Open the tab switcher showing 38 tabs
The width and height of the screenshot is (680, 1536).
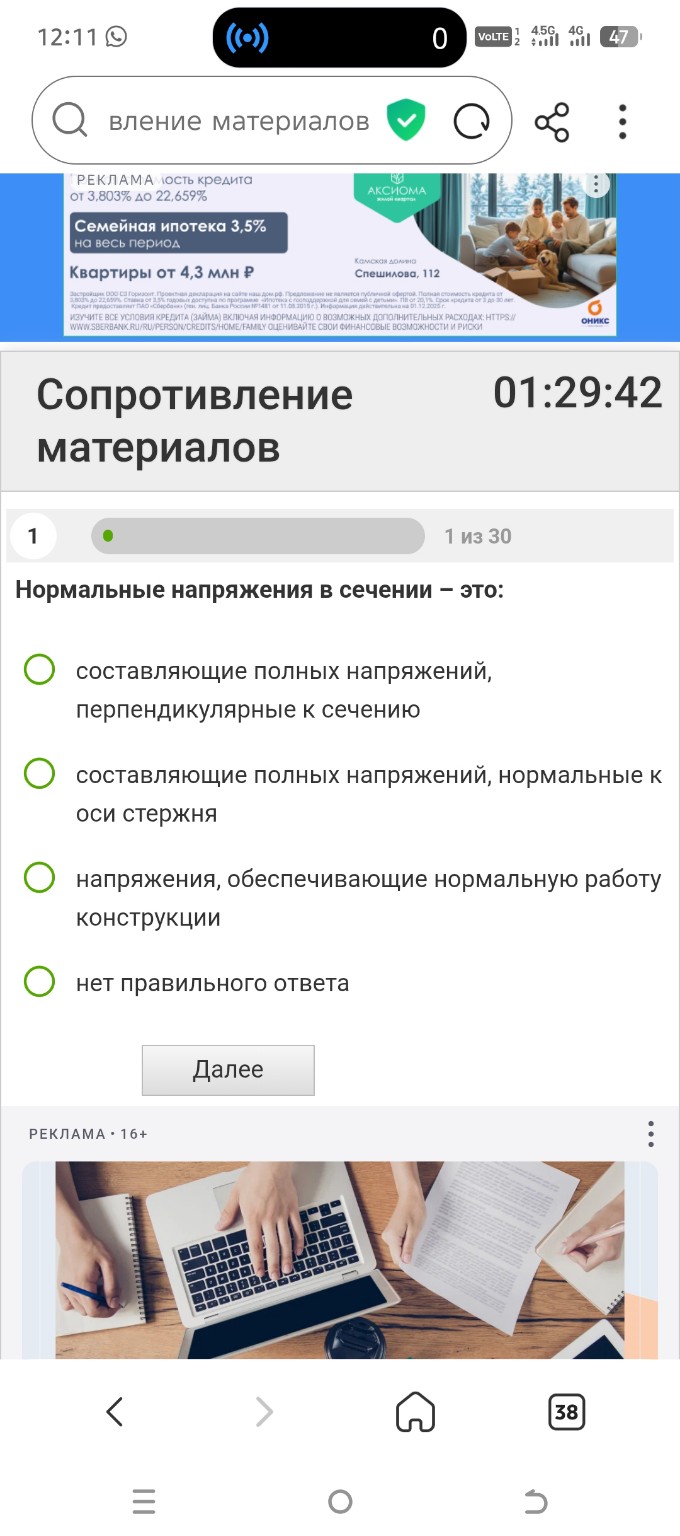pyautogui.click(x=566, y=1412)
